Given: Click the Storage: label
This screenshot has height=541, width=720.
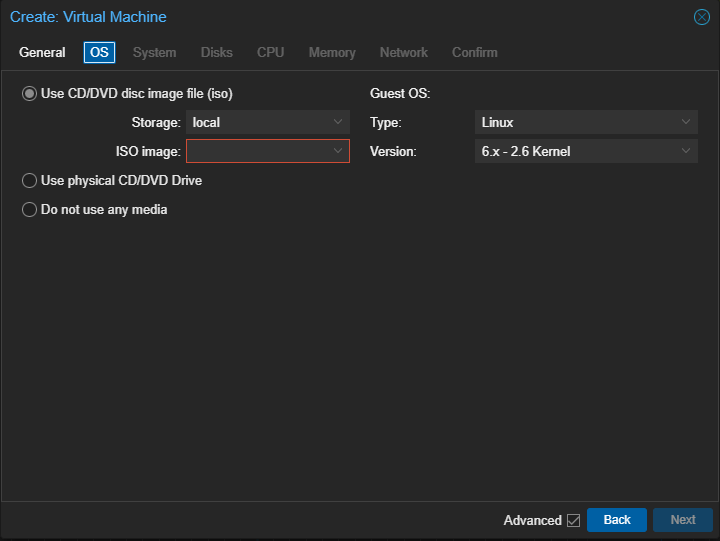Looking at the screenshot, I should 156,123.
